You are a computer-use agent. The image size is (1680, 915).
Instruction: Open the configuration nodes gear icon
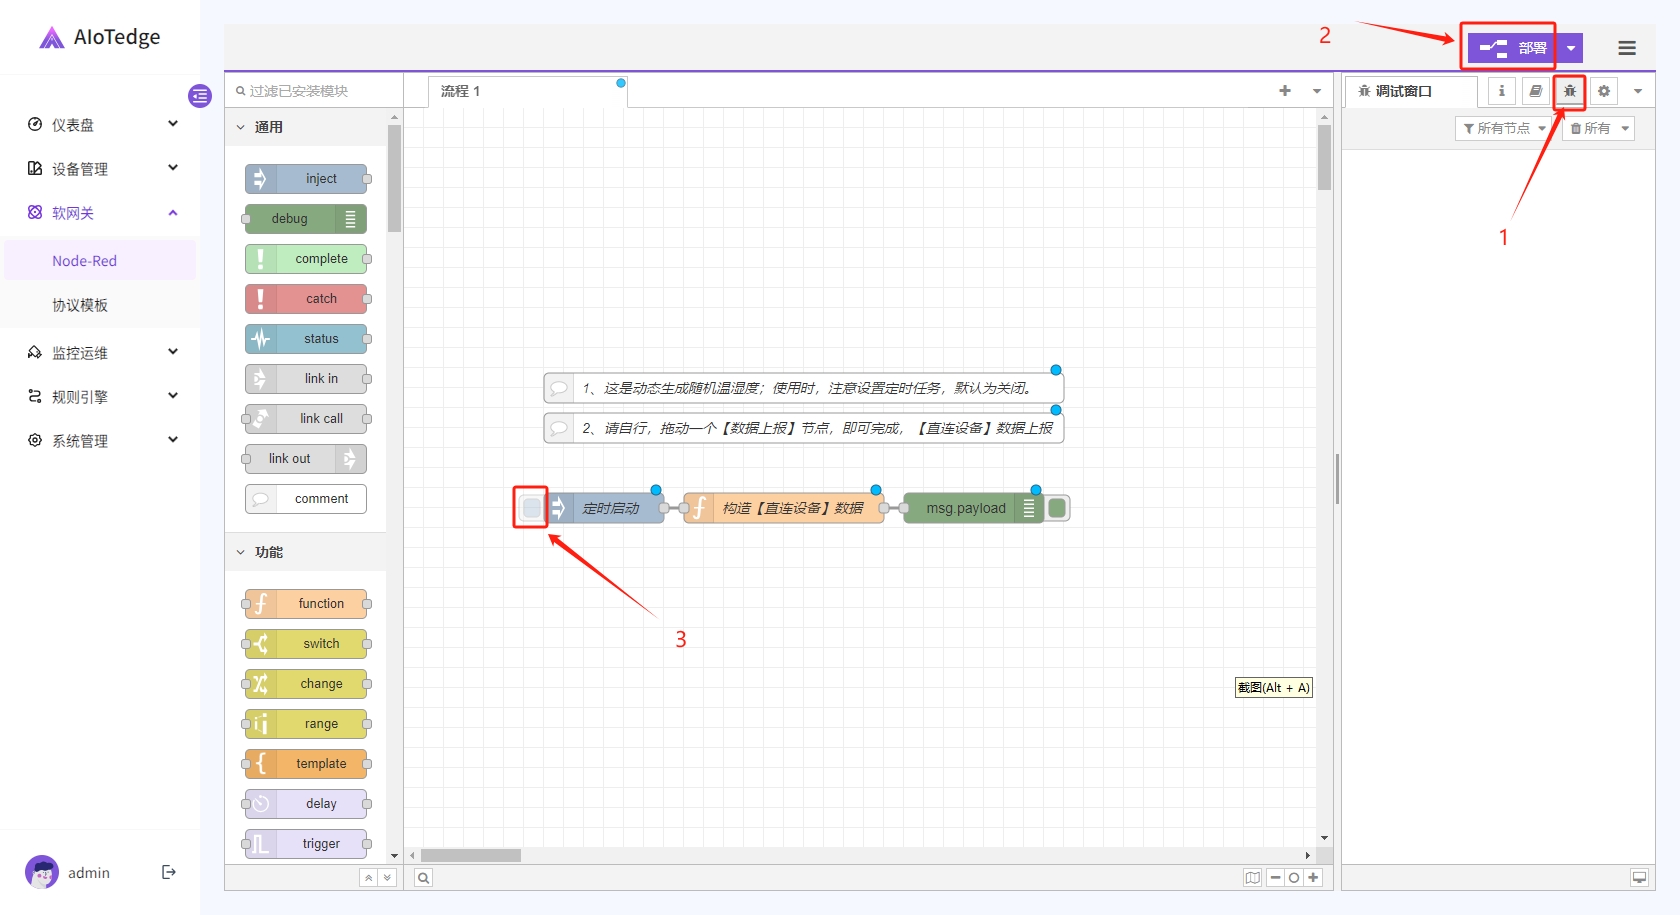click(x=1603, y=91)
